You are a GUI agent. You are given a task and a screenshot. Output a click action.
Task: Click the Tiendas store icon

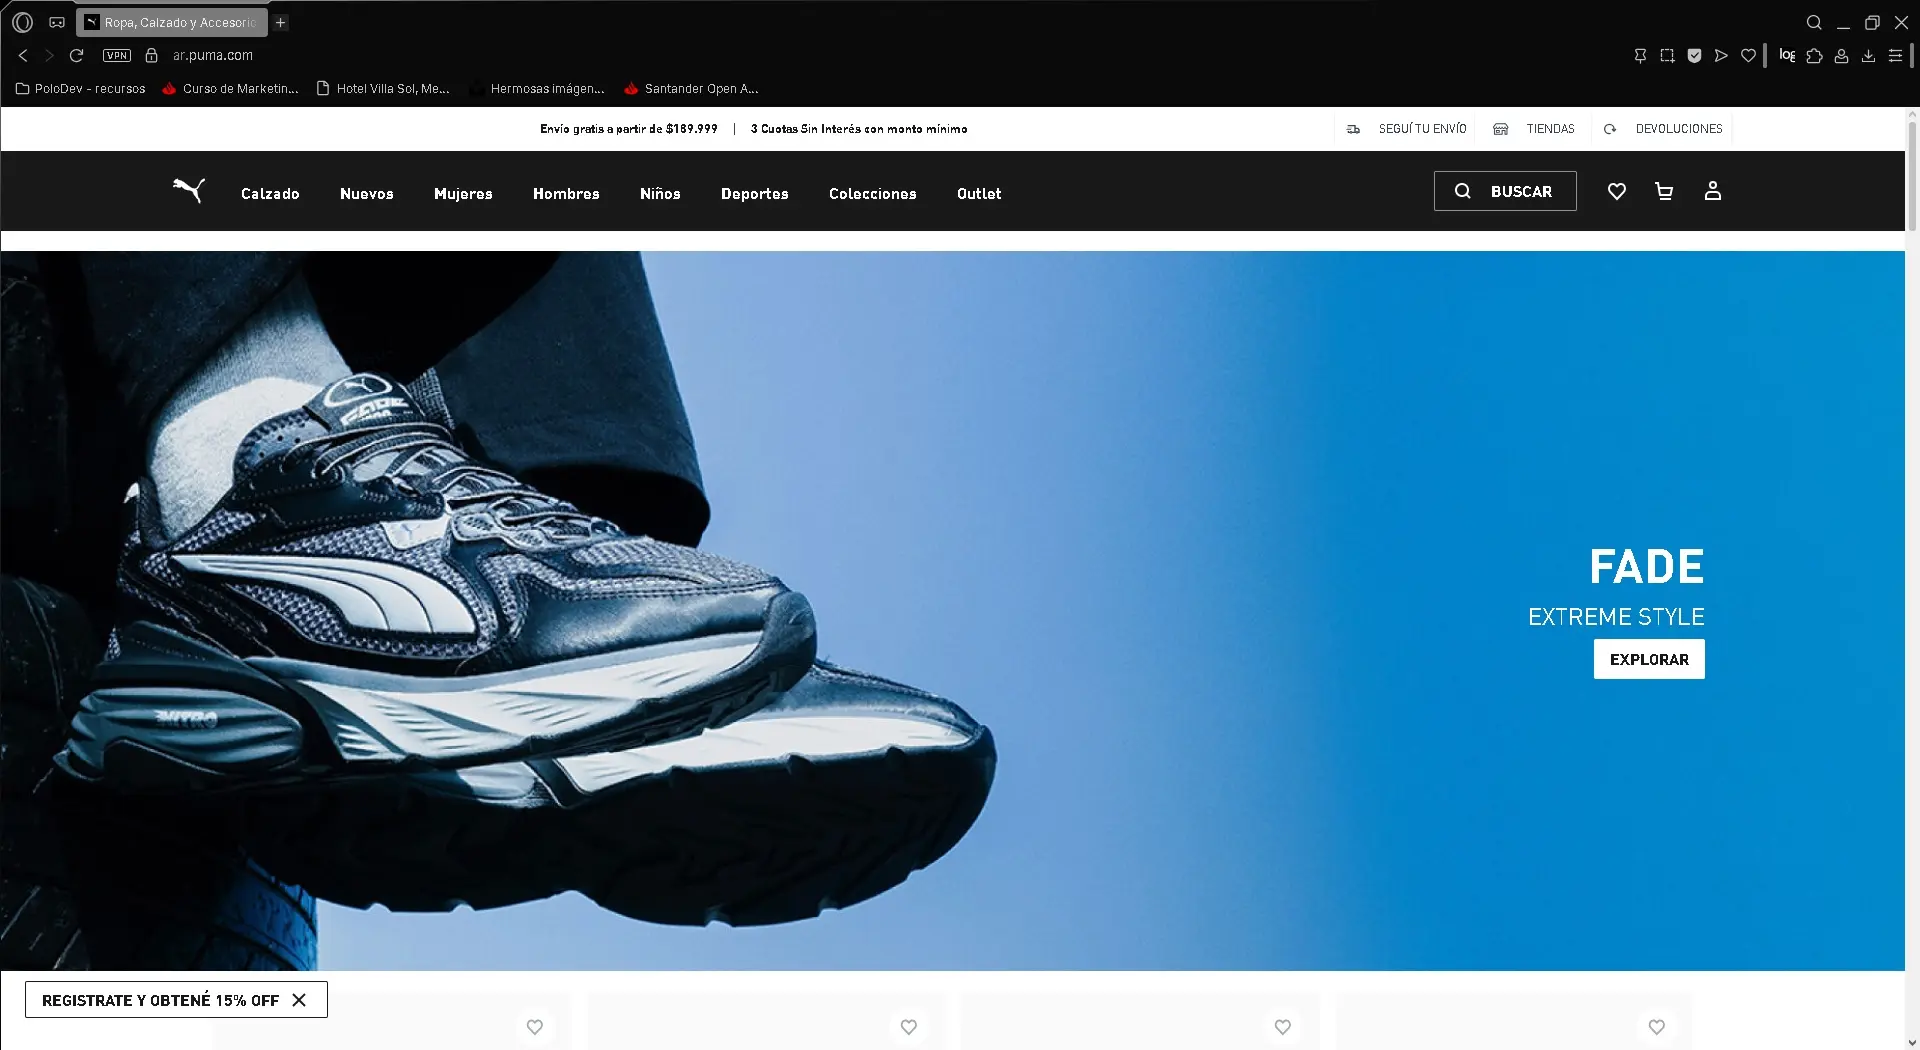1500,129
